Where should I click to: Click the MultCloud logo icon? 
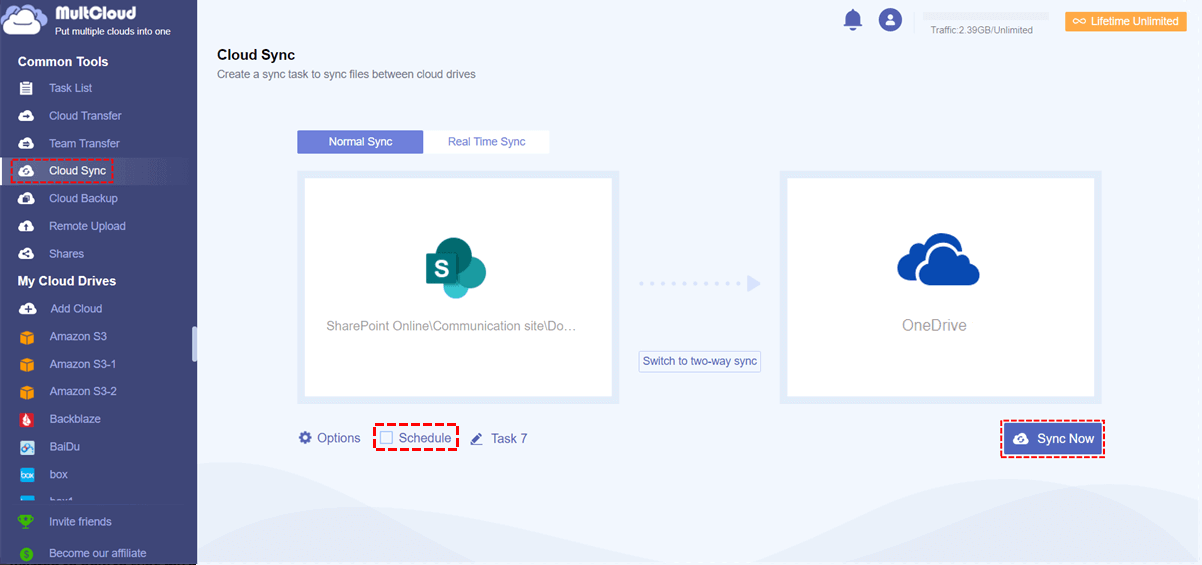(x=26, y=20)
